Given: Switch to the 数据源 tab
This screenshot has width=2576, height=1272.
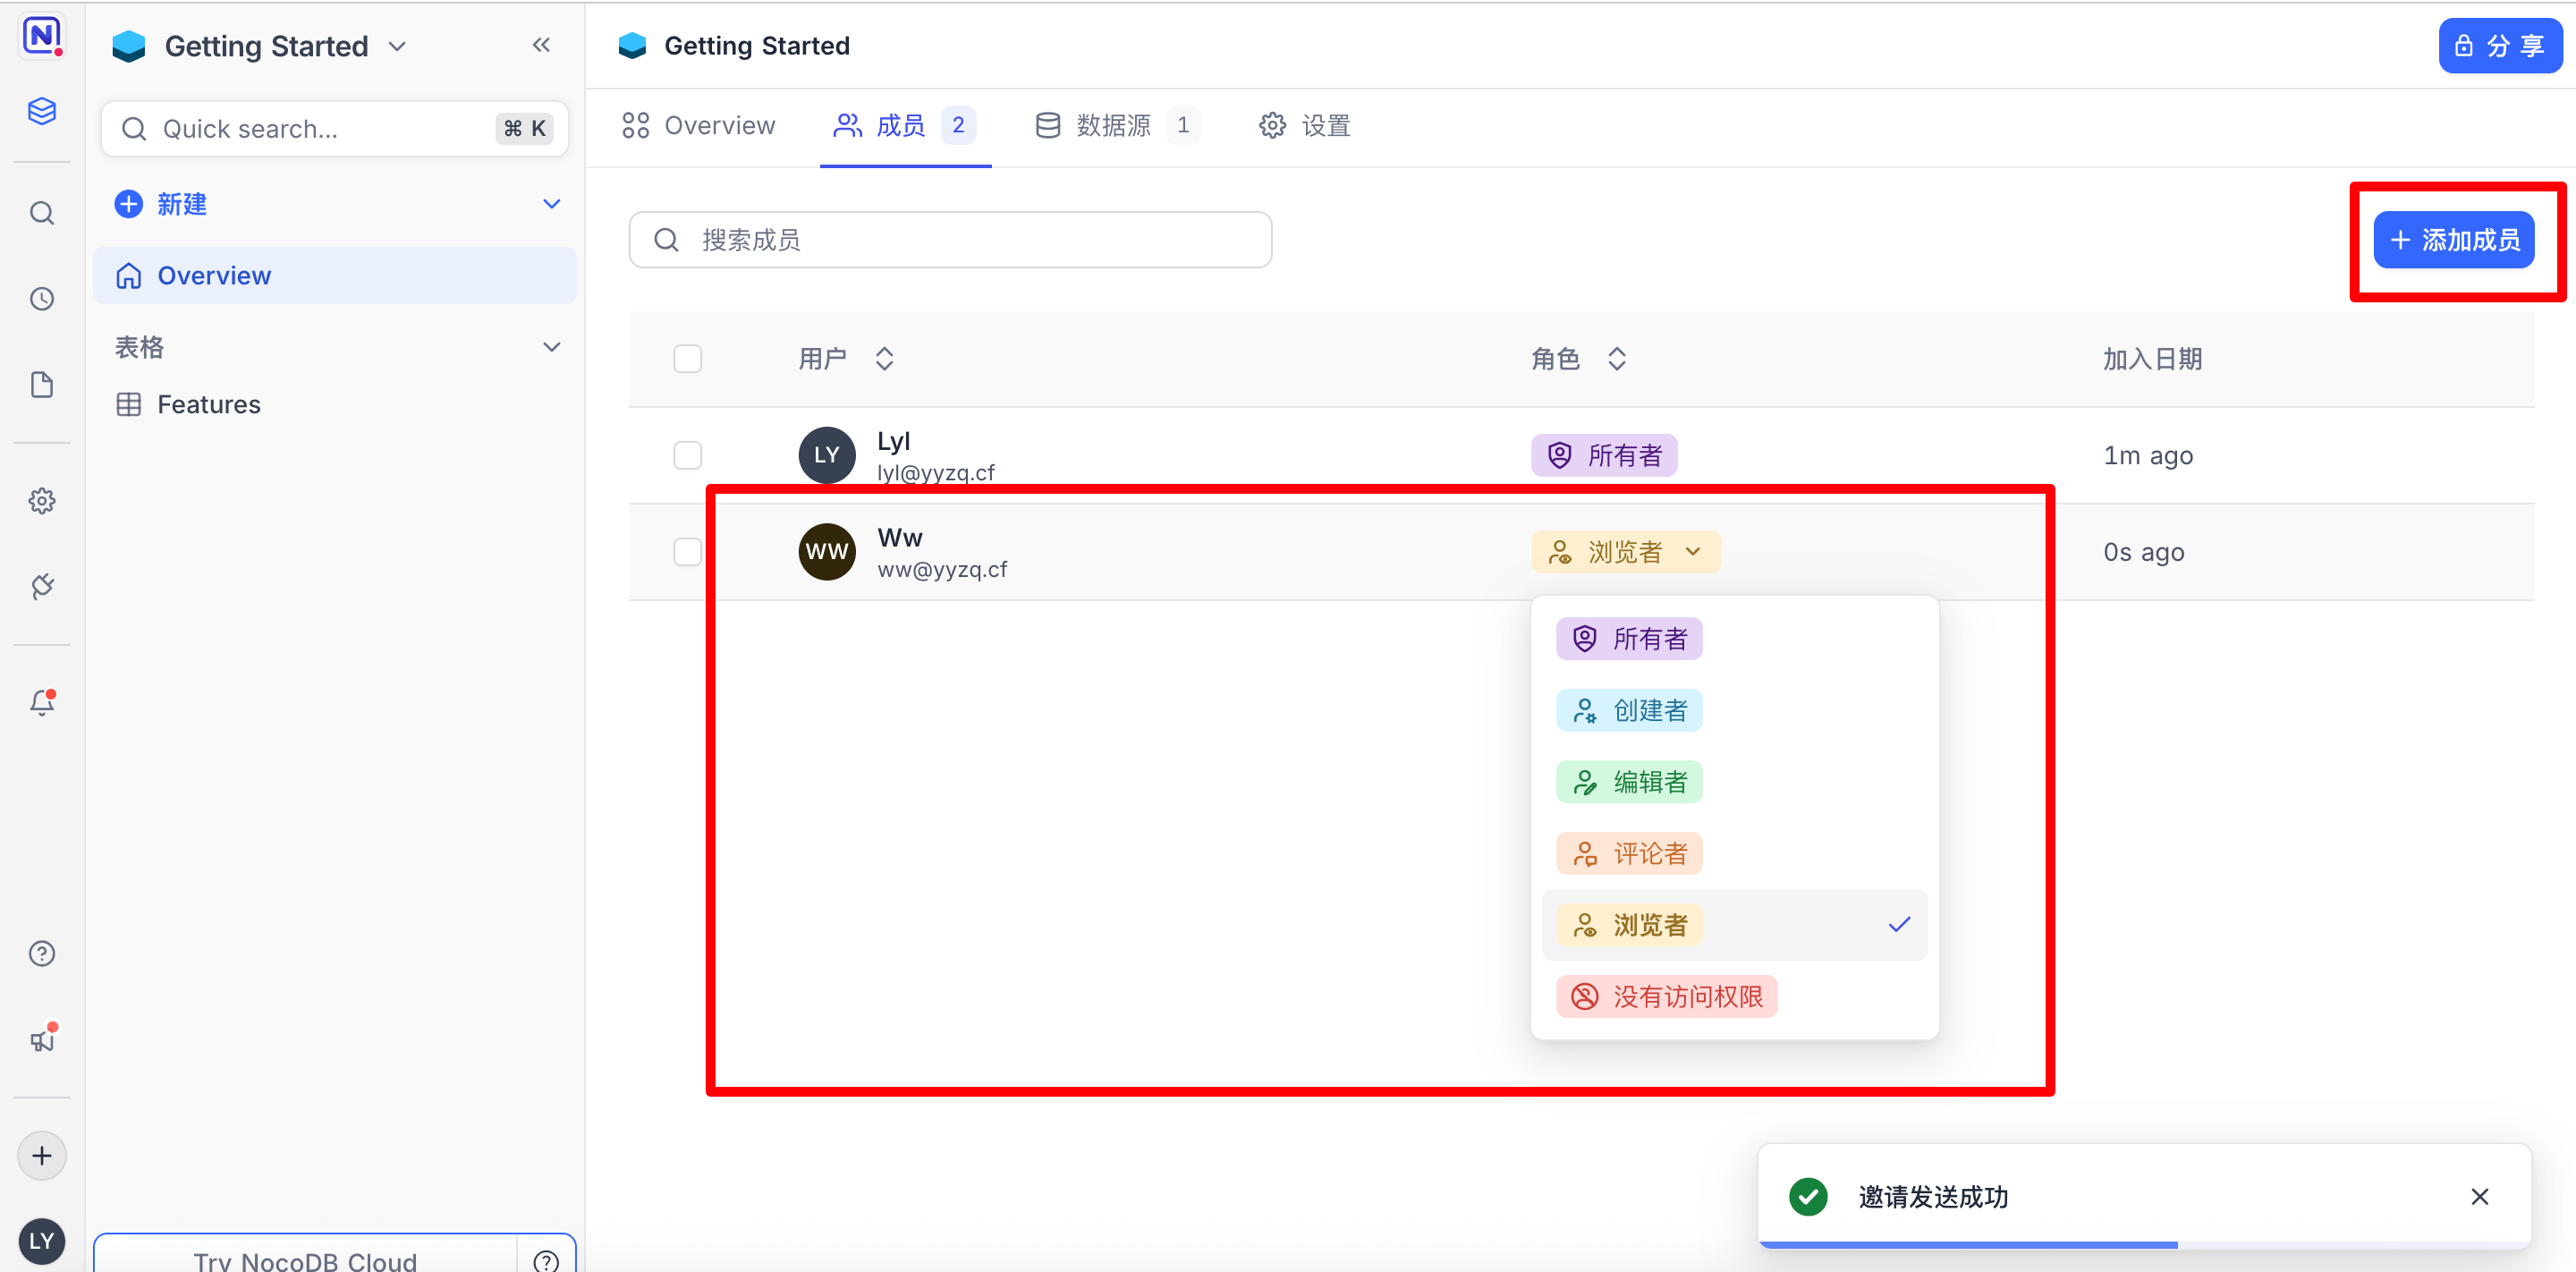Looking at the screenshot, I should 1114,126.
